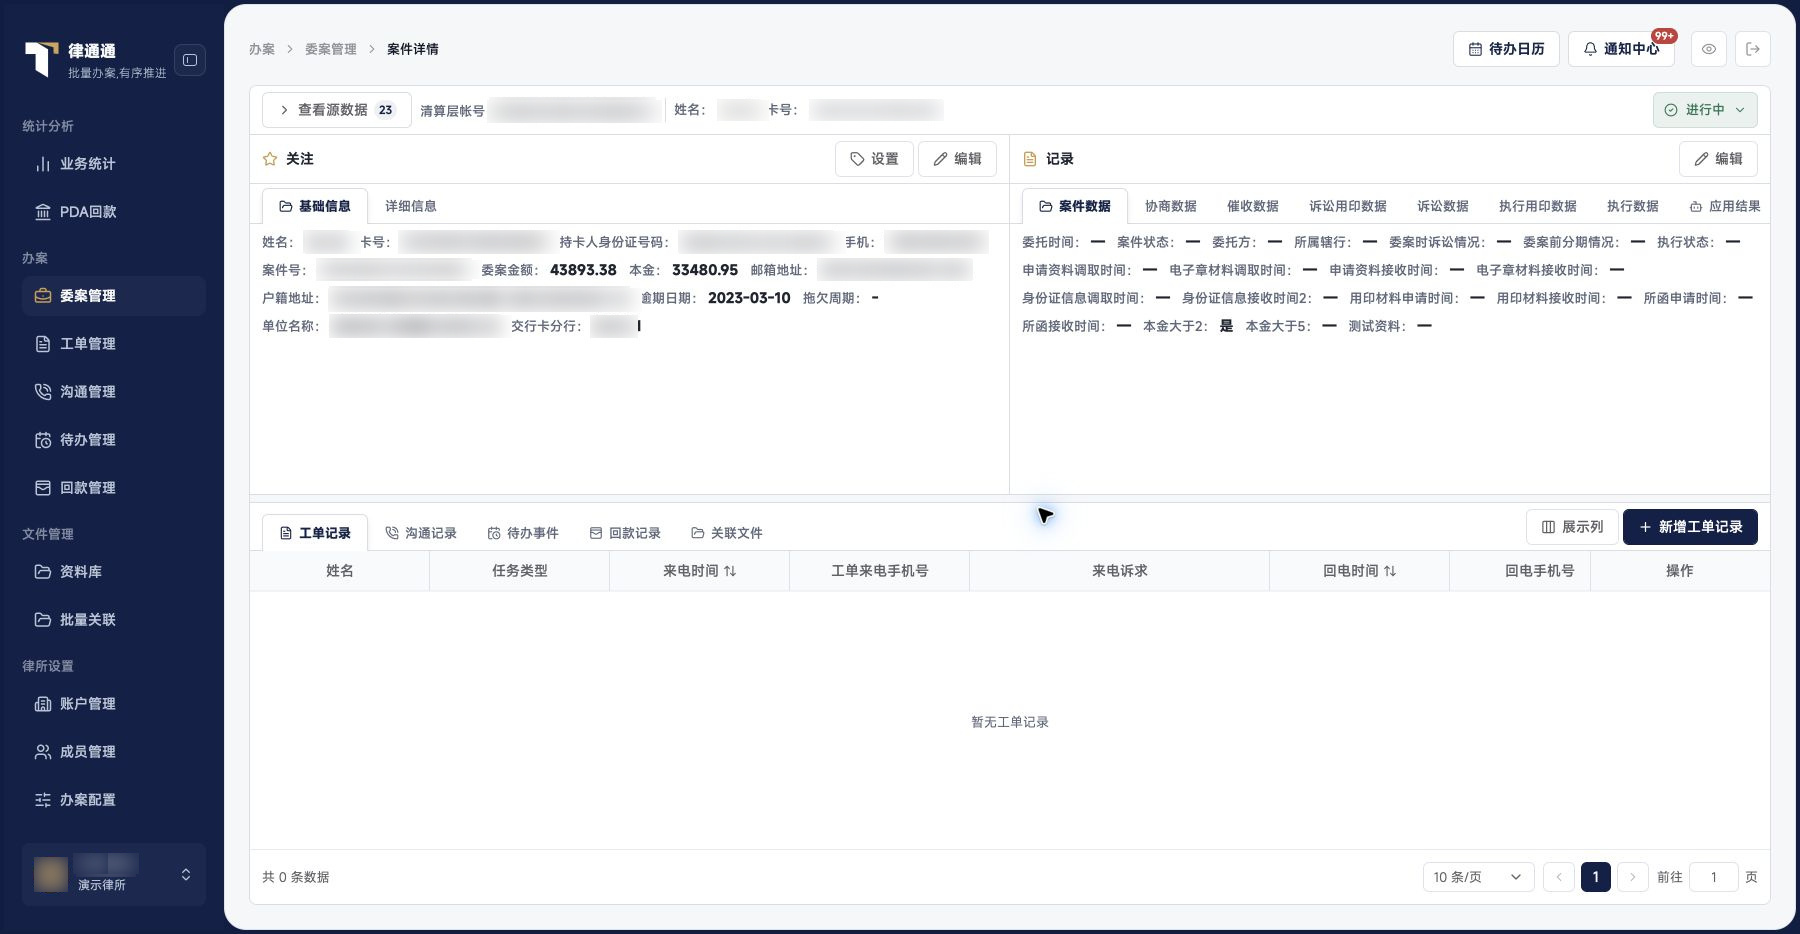Open the 通知中心 notifications
Viewport: 1800px width, 934px height.
click(x=1621, y=49)
